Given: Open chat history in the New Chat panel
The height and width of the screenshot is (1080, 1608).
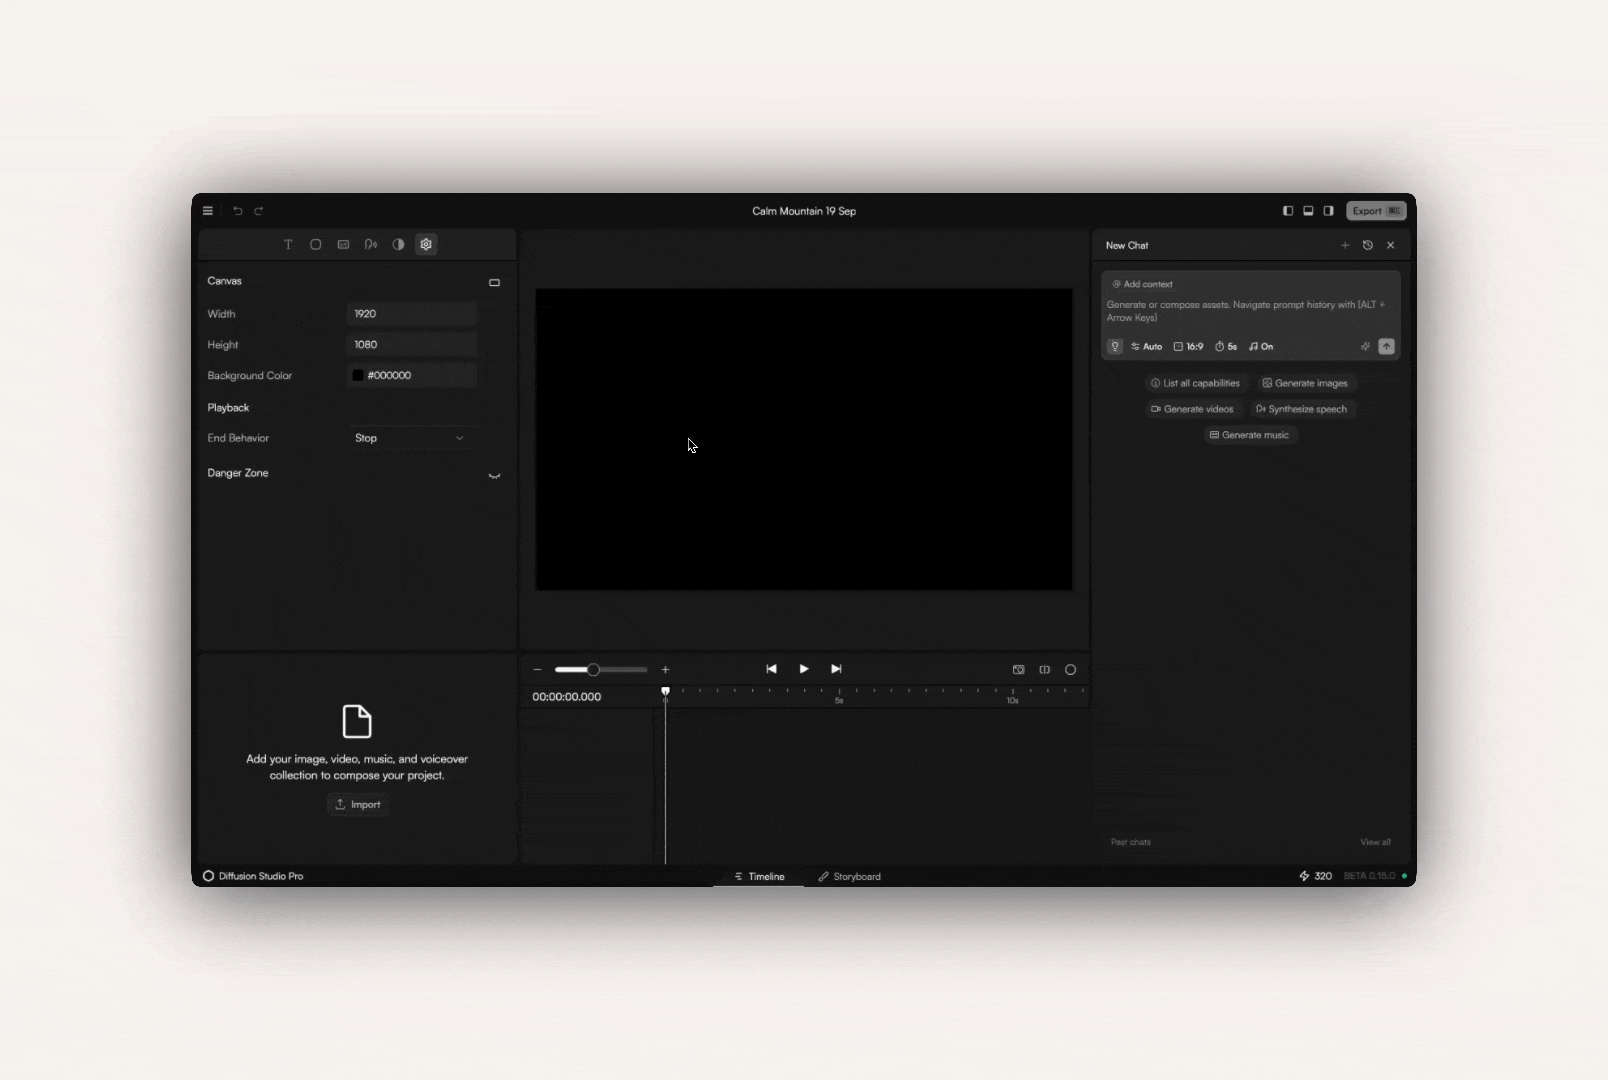Looking at the screenshot, I should pyautogui.click(x=1368, y=245).
